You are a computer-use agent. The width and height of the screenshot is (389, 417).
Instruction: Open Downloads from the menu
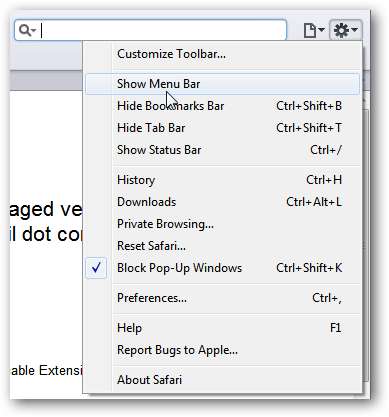(222, 202)
